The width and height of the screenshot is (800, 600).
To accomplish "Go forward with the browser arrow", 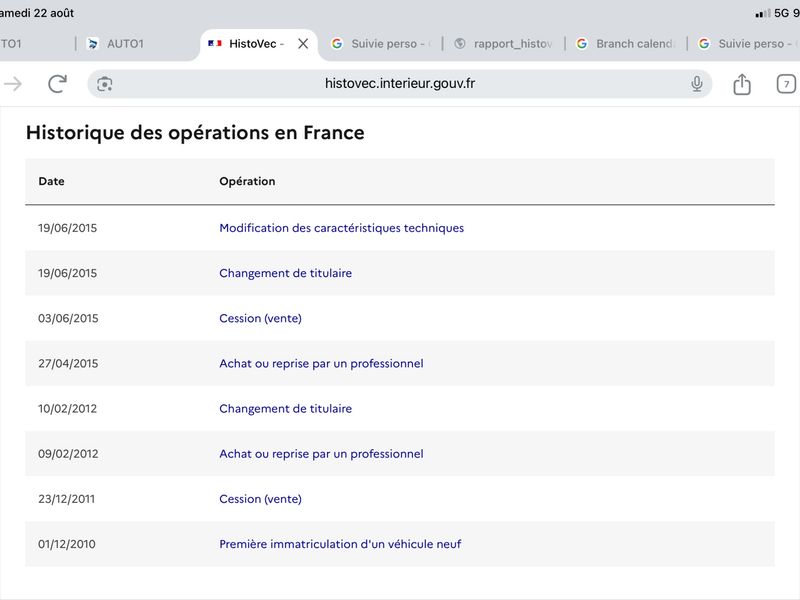I will pos(12,84).
